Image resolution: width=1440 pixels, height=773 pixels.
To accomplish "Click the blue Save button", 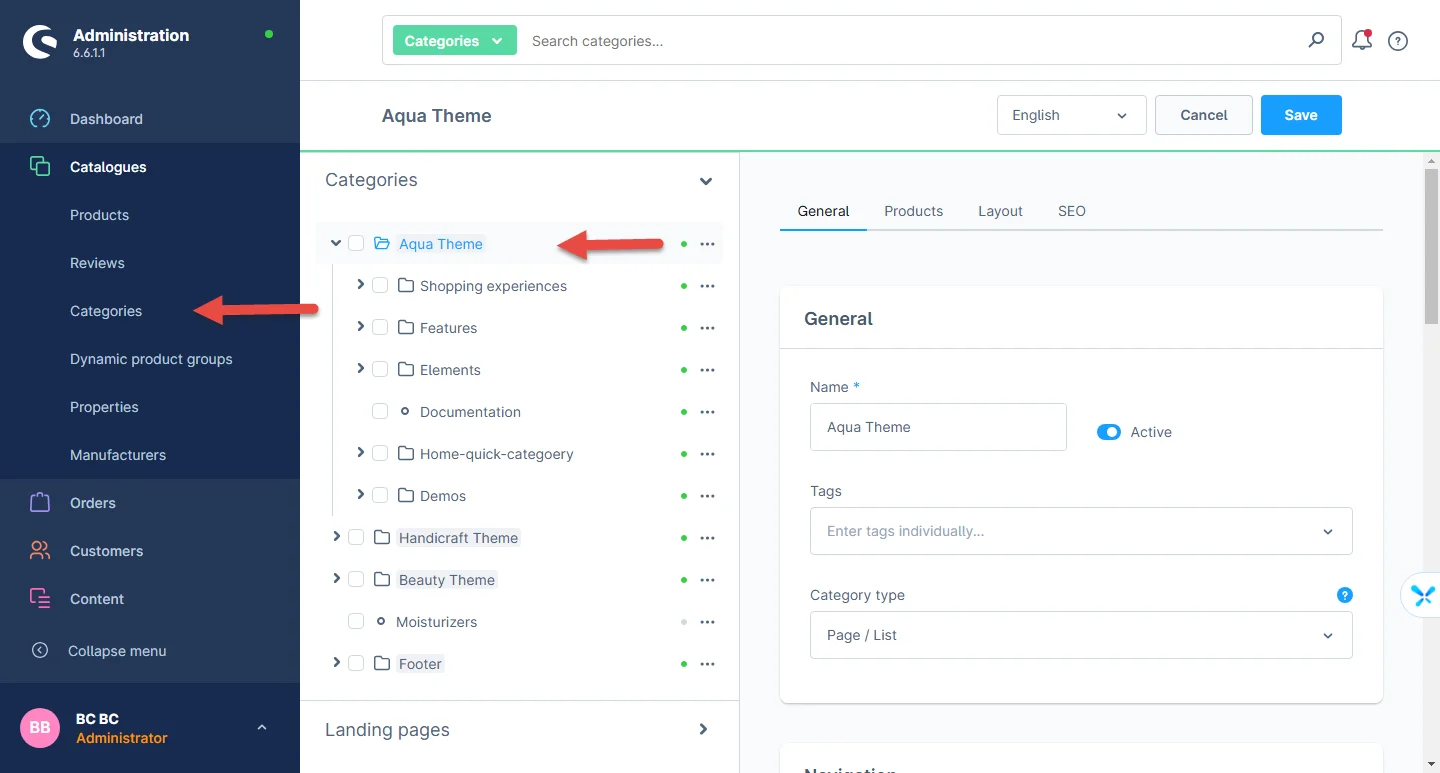I will point(1300,115).
